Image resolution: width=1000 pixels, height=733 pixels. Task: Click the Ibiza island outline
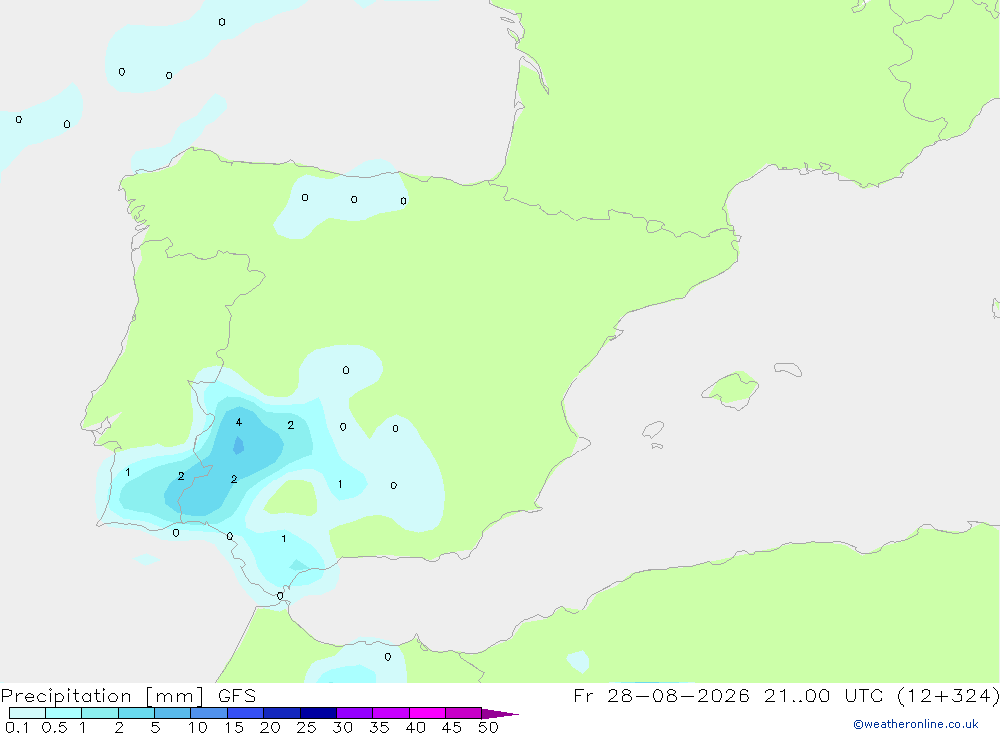click(653, 430)
